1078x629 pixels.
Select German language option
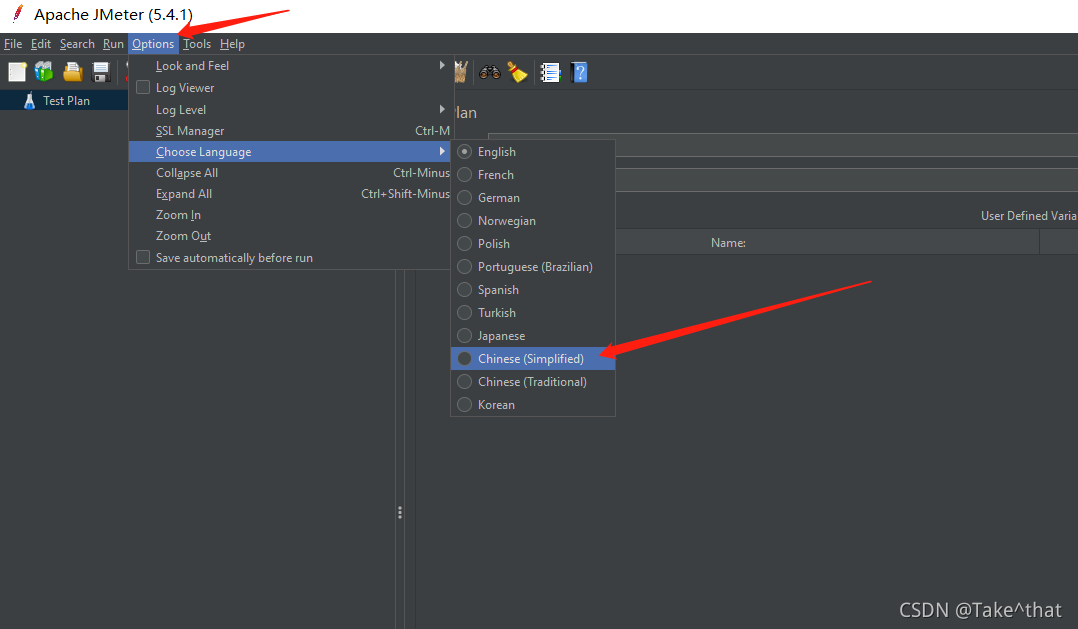coord(533,197)
